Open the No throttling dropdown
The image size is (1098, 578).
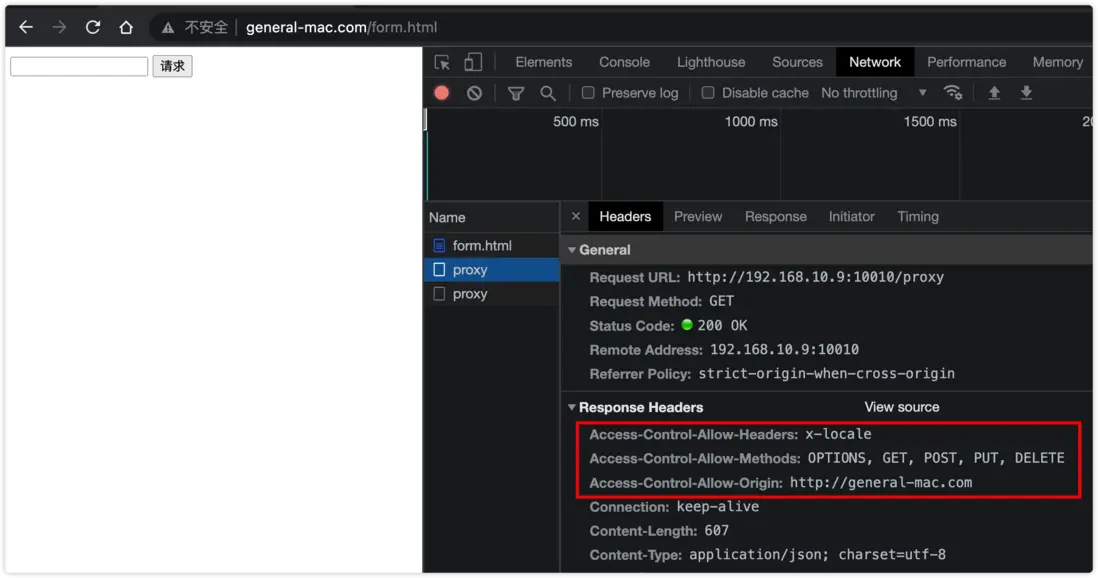874,93
